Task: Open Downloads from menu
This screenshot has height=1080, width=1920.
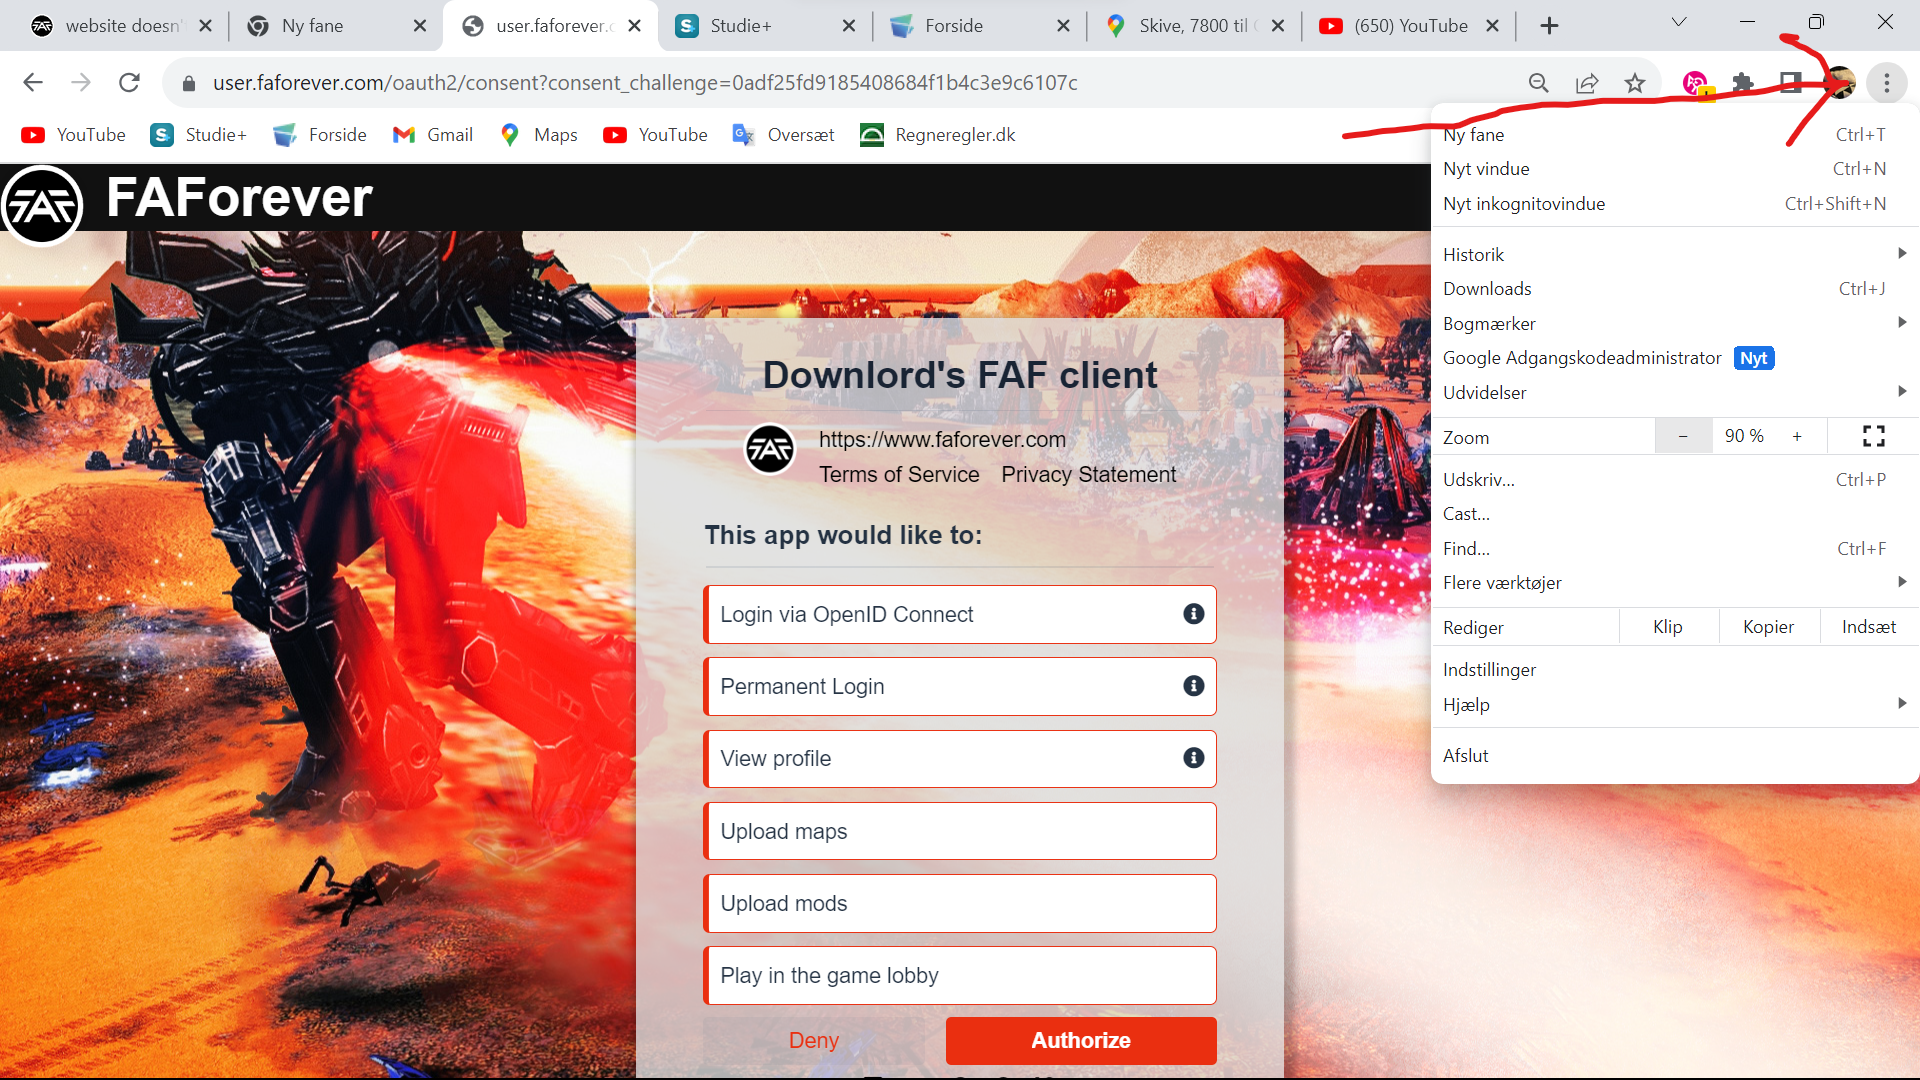Action: [1673, 289]
